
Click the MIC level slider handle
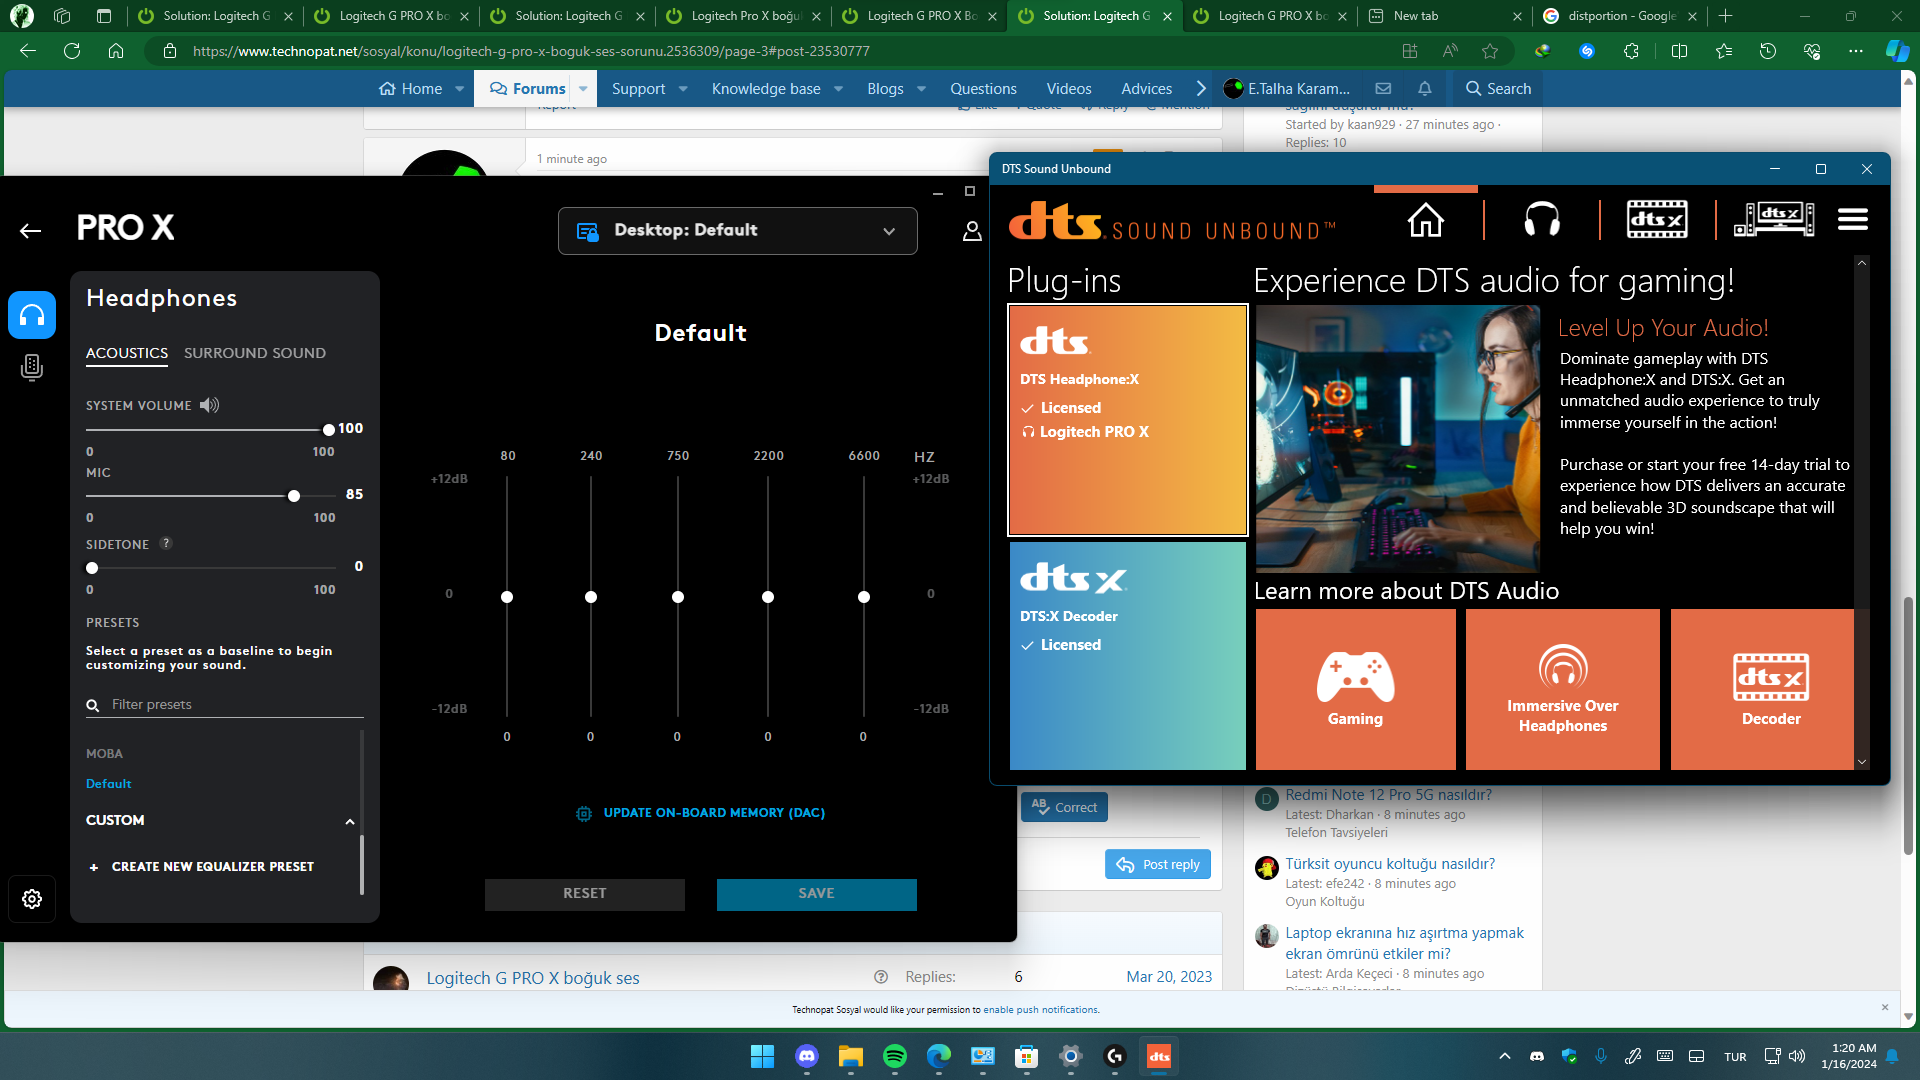tap(294, 496)
